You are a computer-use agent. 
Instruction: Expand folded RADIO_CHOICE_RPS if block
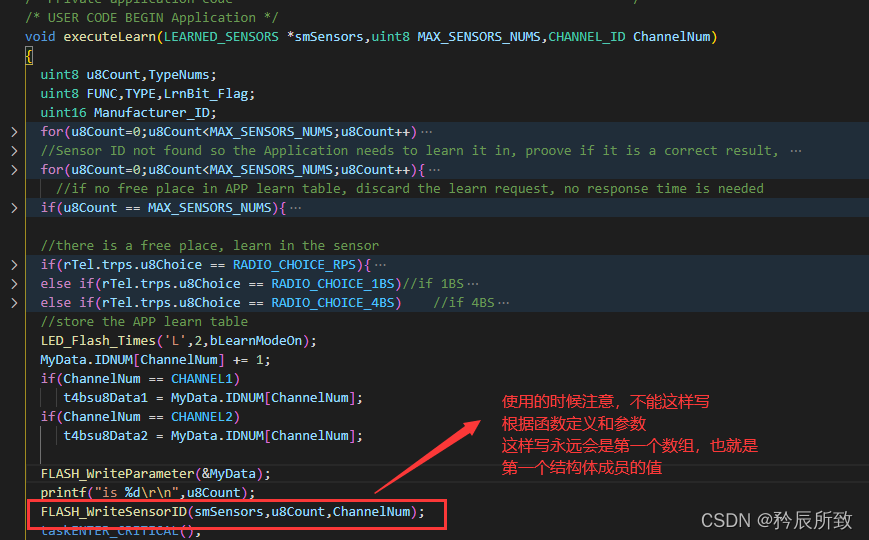pos(14,265)
